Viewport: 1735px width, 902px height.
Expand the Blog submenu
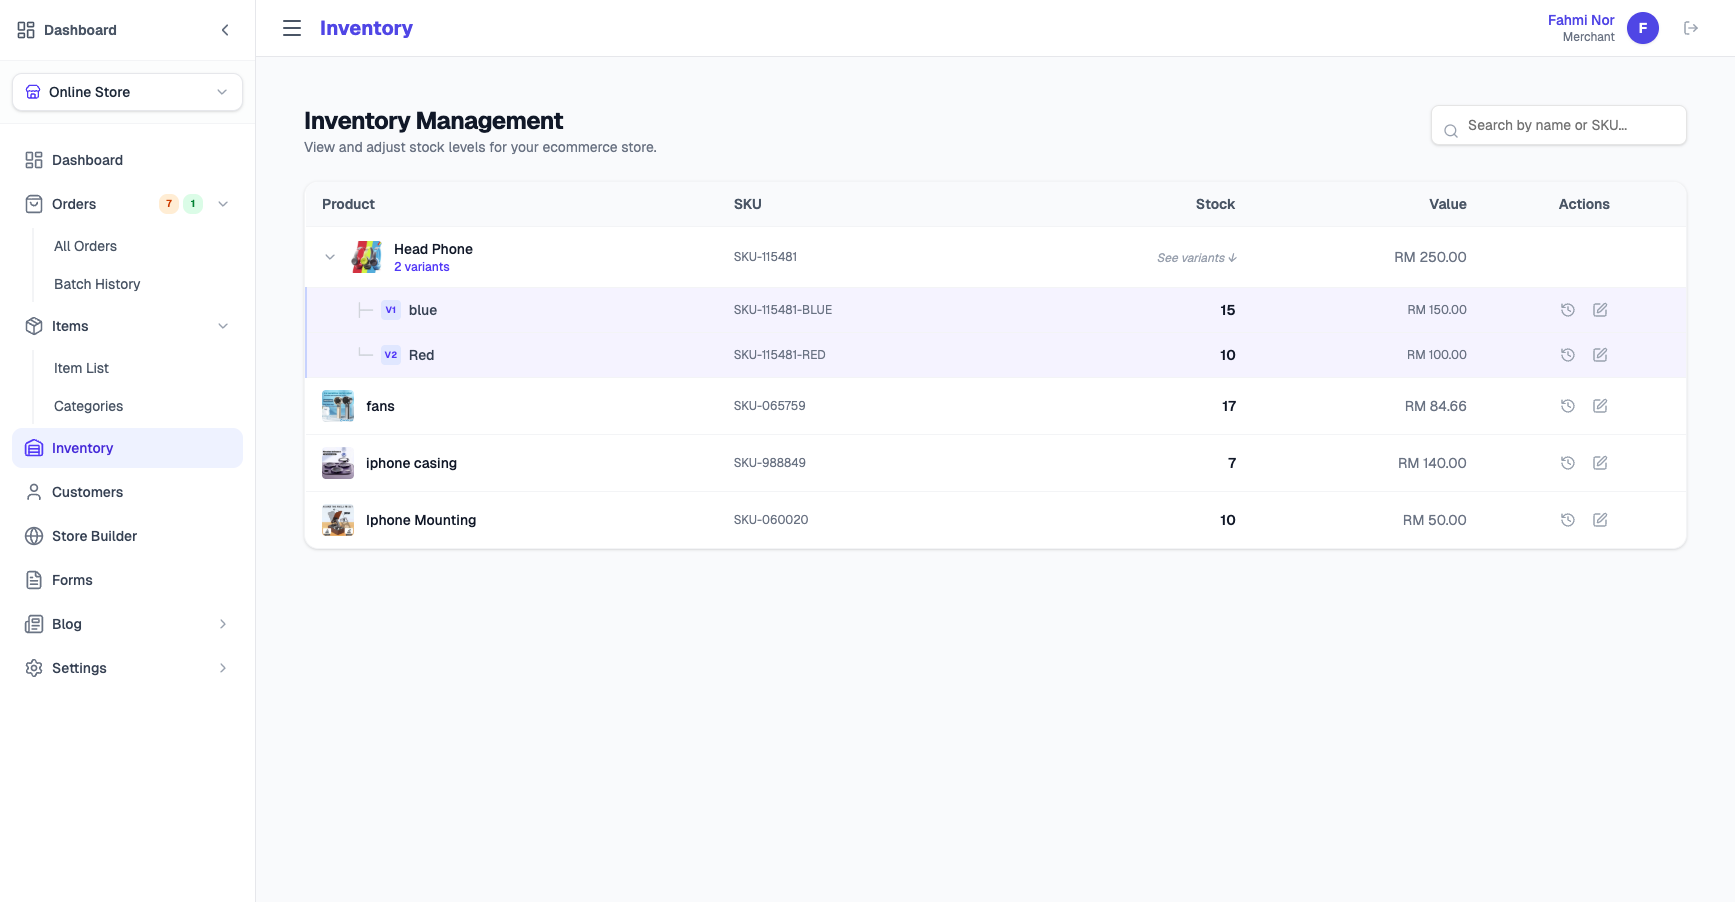click(x=222, y=624)
